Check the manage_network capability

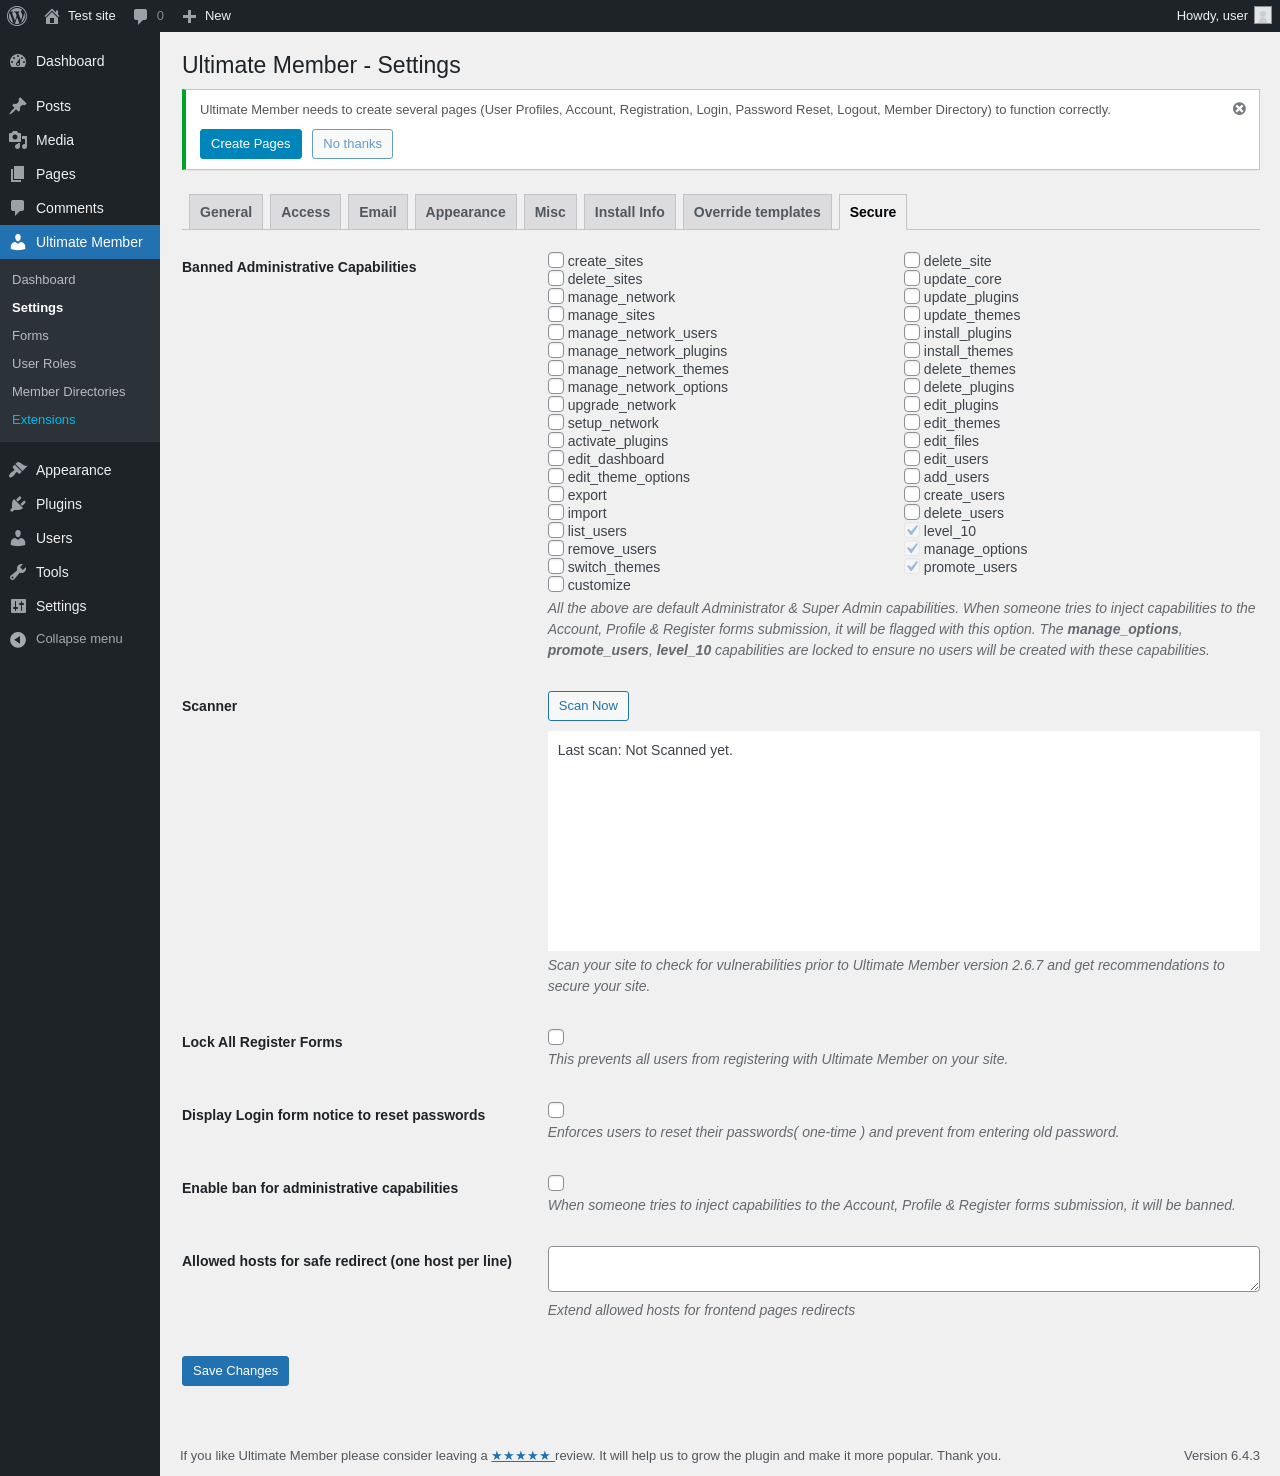pyautogui.click(x=556, y=297)
